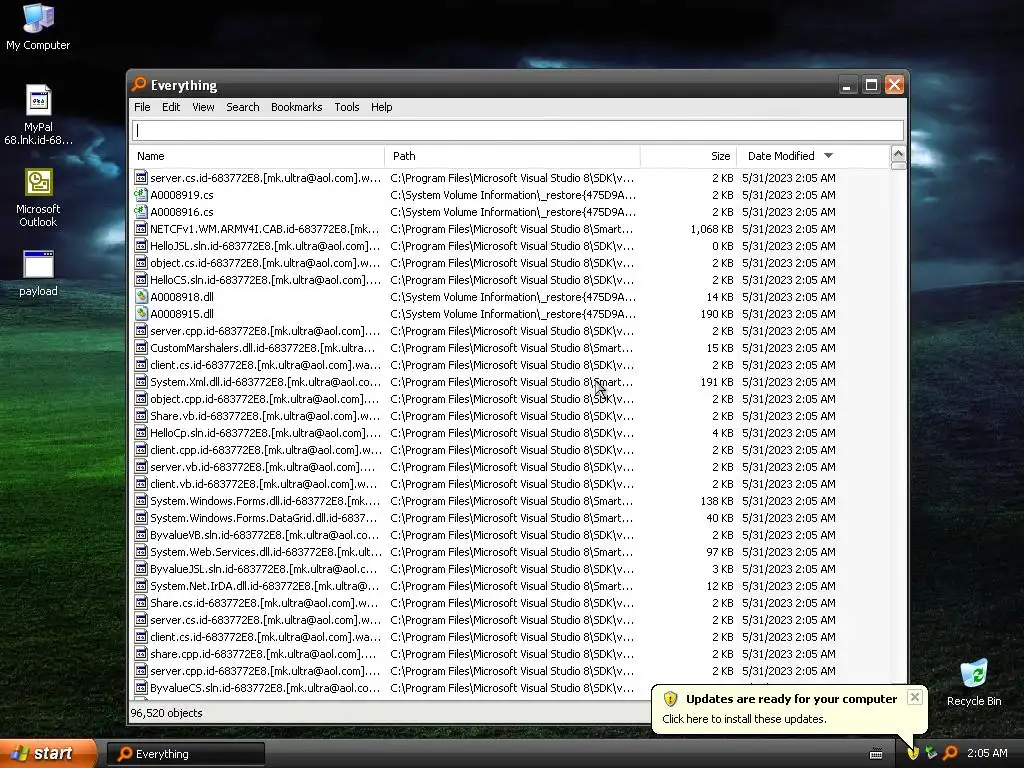Image resolution: width=1024 pixels, height=768 pixels.
Task: Click the icon of HelloCp.sln encrypted file
Action: (140, 432)
